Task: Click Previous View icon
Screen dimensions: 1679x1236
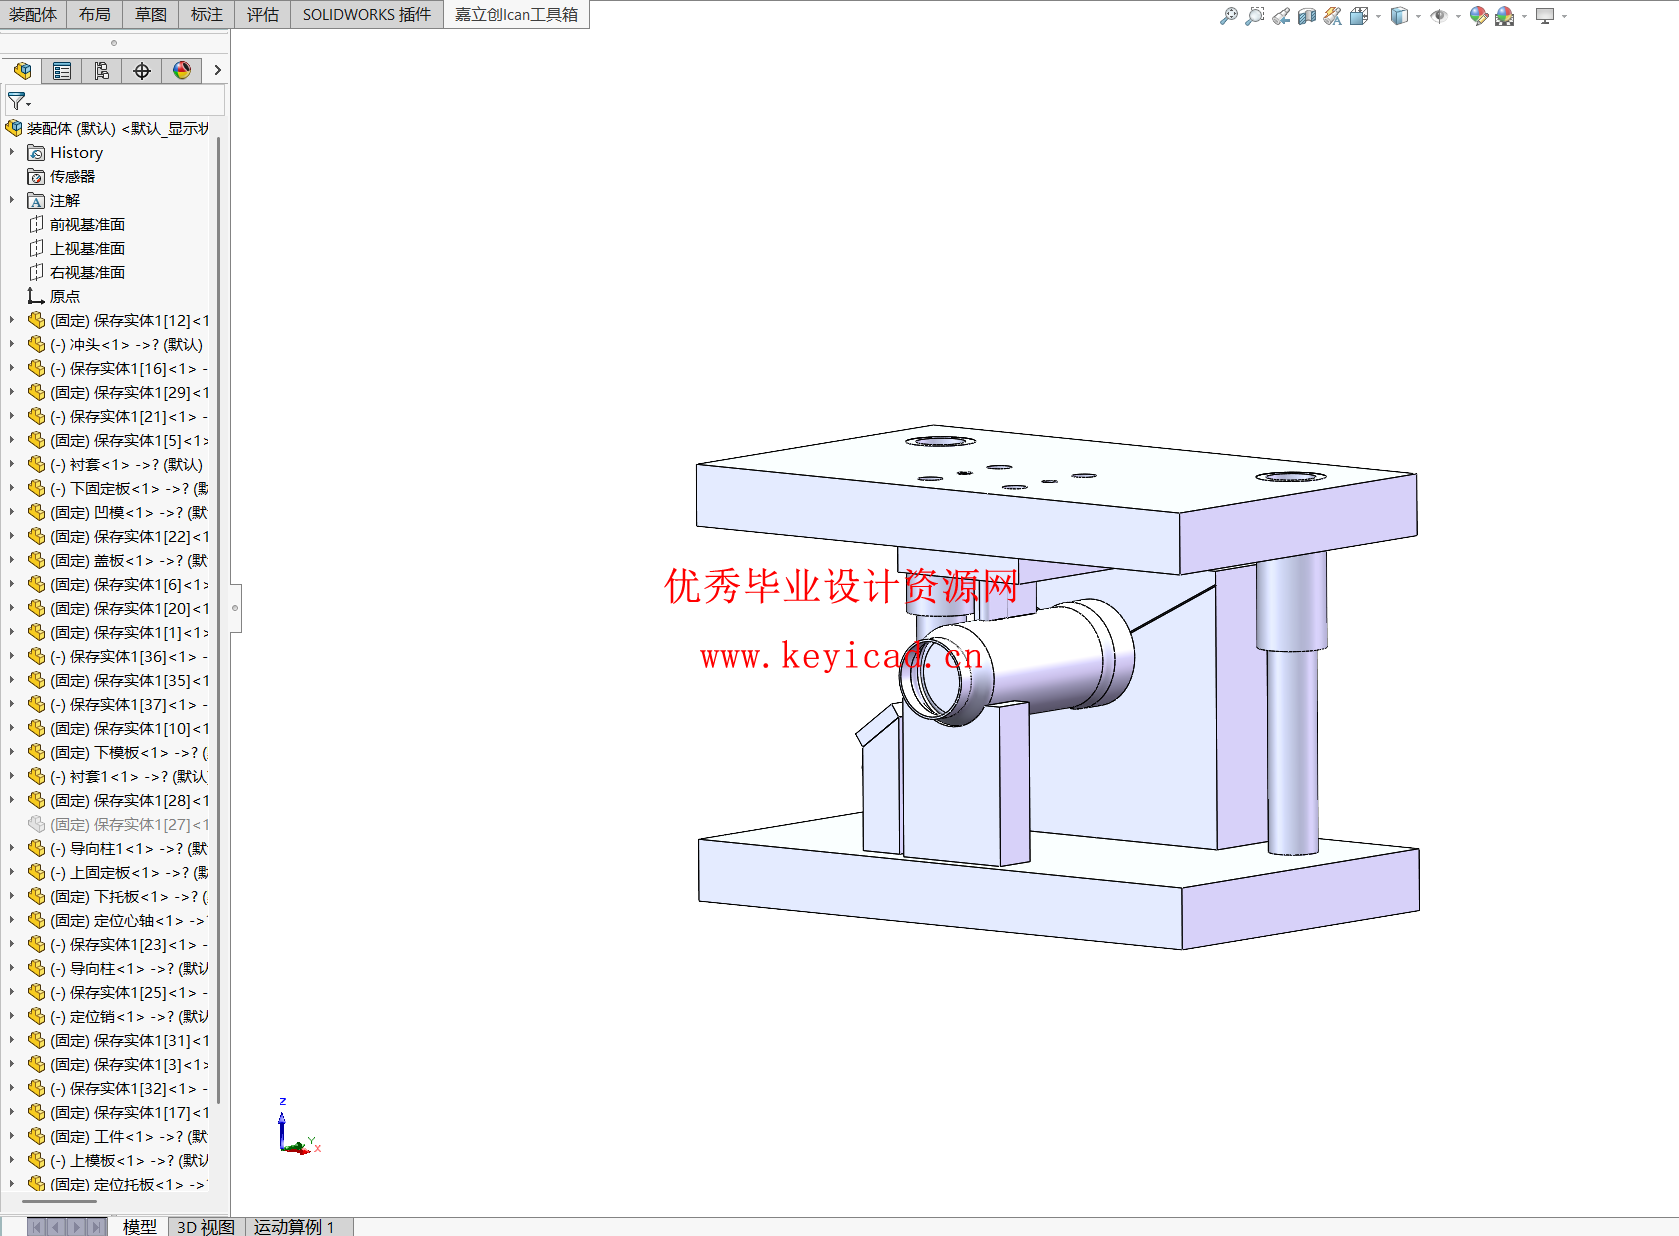Action: click(x=1281, y=16)
